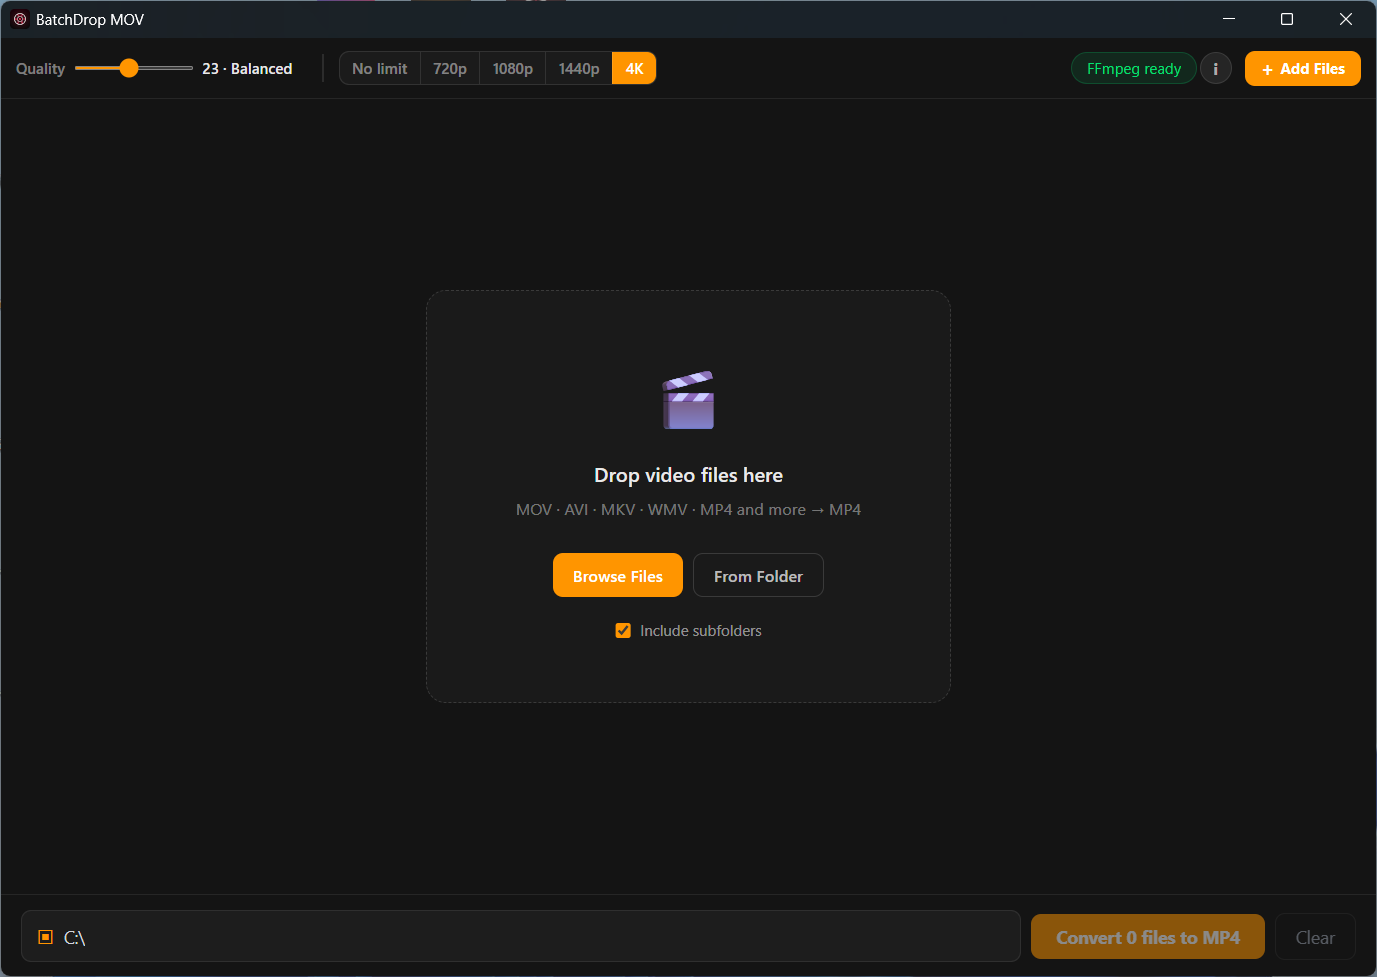This screenshot has height=977, width=1377.
Task: Click the Quality label
Action: (x=40, y=69)
